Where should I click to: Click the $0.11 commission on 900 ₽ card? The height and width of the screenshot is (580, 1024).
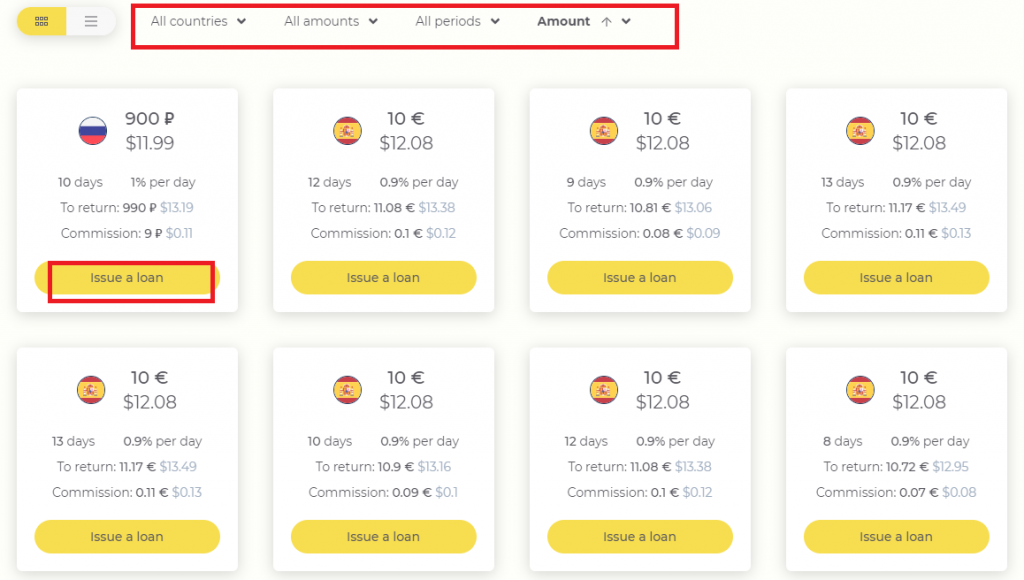click(x=179, y=233)
